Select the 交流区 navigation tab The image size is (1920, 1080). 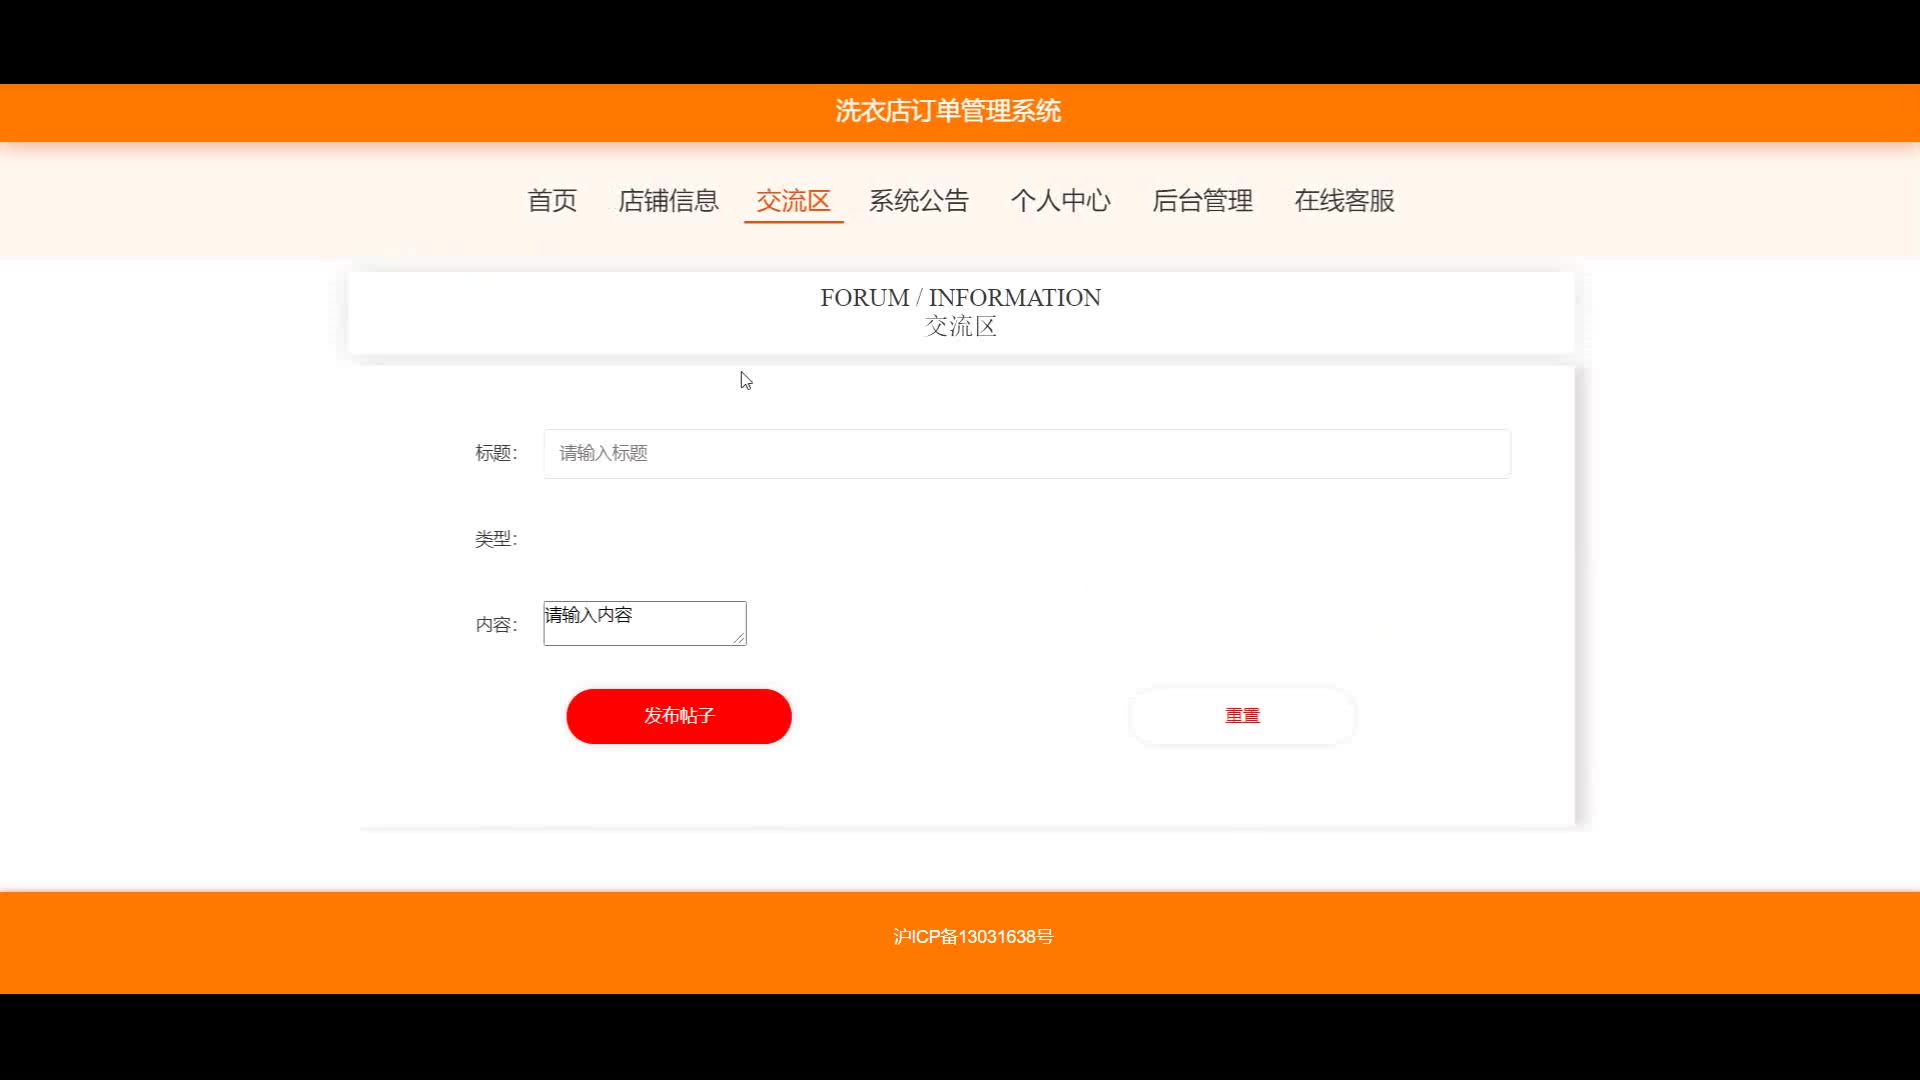click(793, 201)
